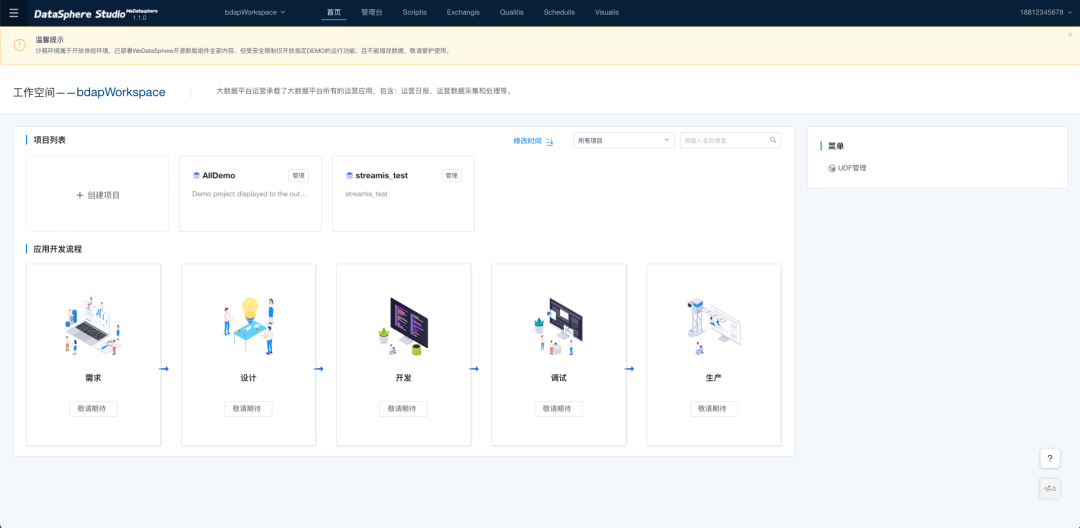Open the hamburger menu in top-left corner
The height and width of the screenshot is (528, 1080).
tap(14, 12)
